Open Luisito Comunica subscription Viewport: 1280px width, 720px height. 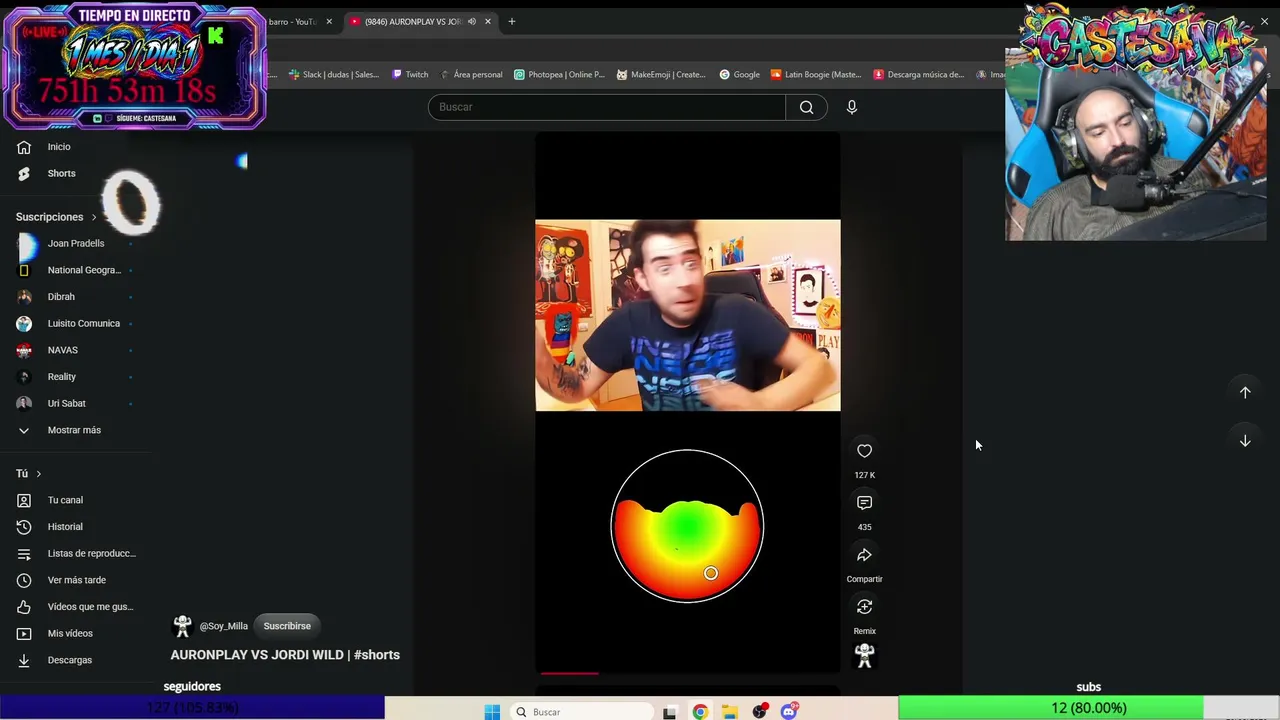[x=76, y=323]
